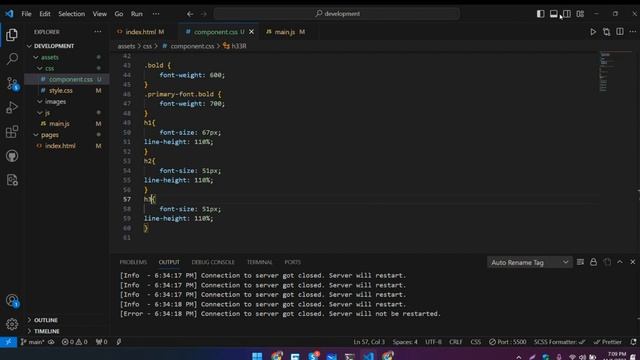Viewport: 640px width, 360px height.
Task: Close the component.css tab
Action: point(251,32)
